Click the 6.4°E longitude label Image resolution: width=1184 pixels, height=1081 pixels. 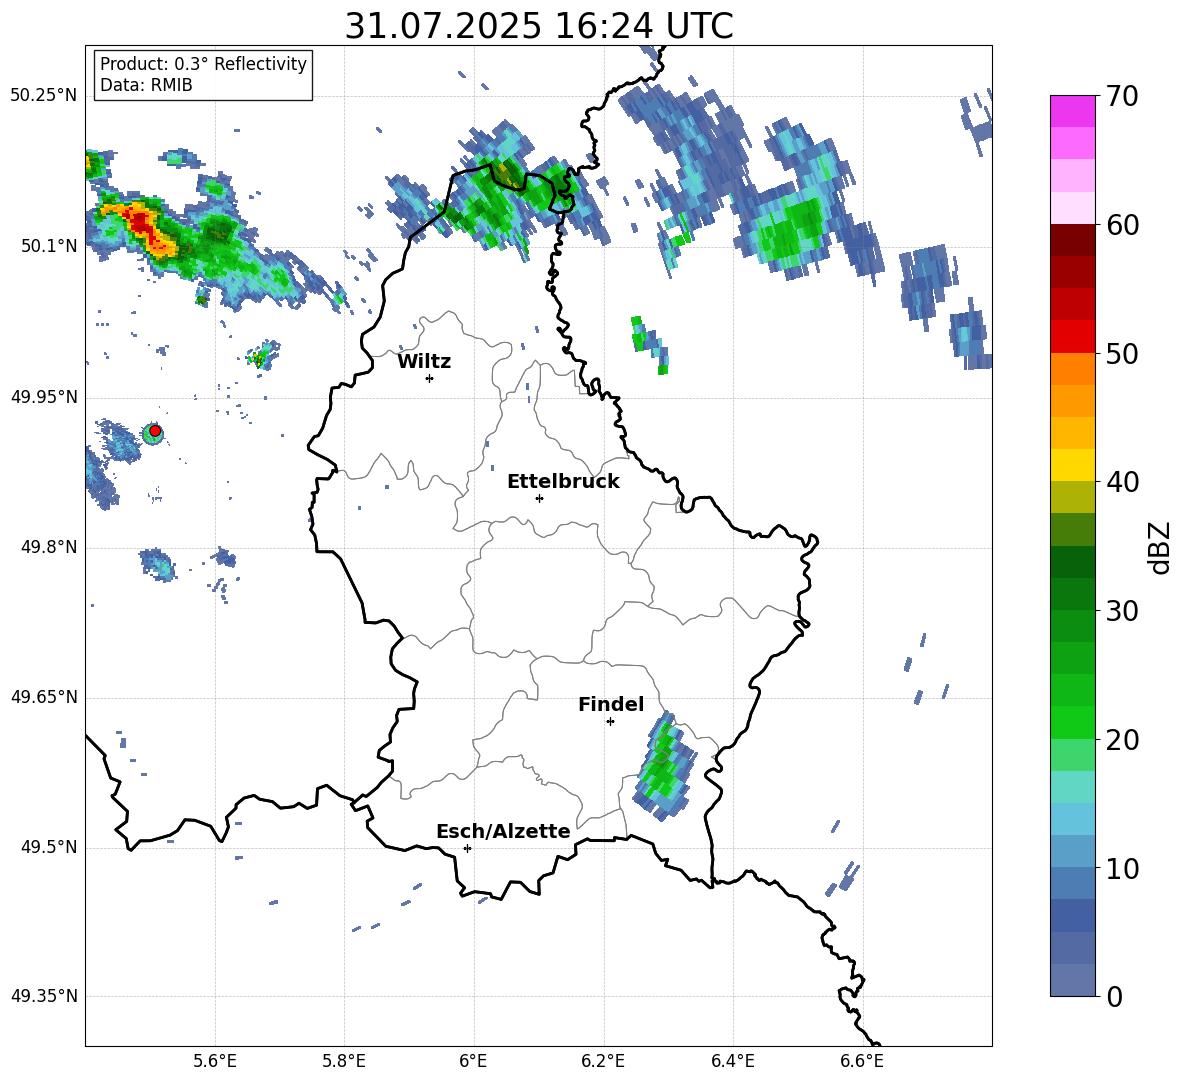point(732,1061)
